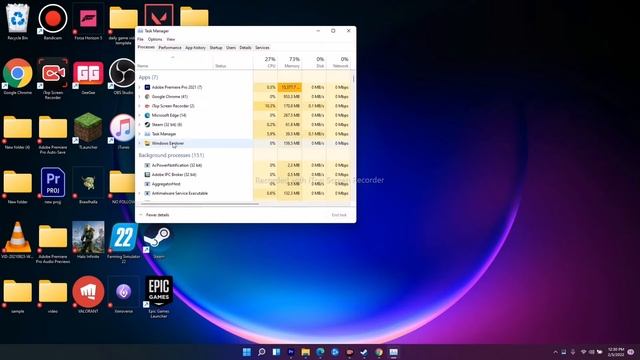
Task: Expand the Google Chrome process group
Action: pyautogui.click(x=140, y=97)
